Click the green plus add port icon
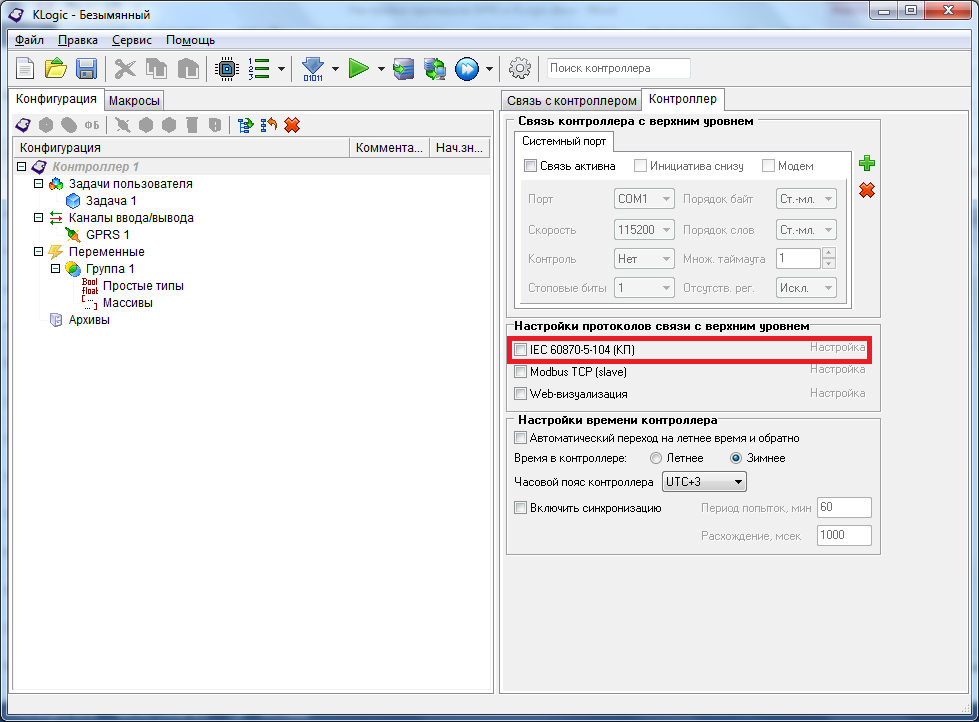The image size is (979, 722). pyautogui.click(x=867, y=163)
